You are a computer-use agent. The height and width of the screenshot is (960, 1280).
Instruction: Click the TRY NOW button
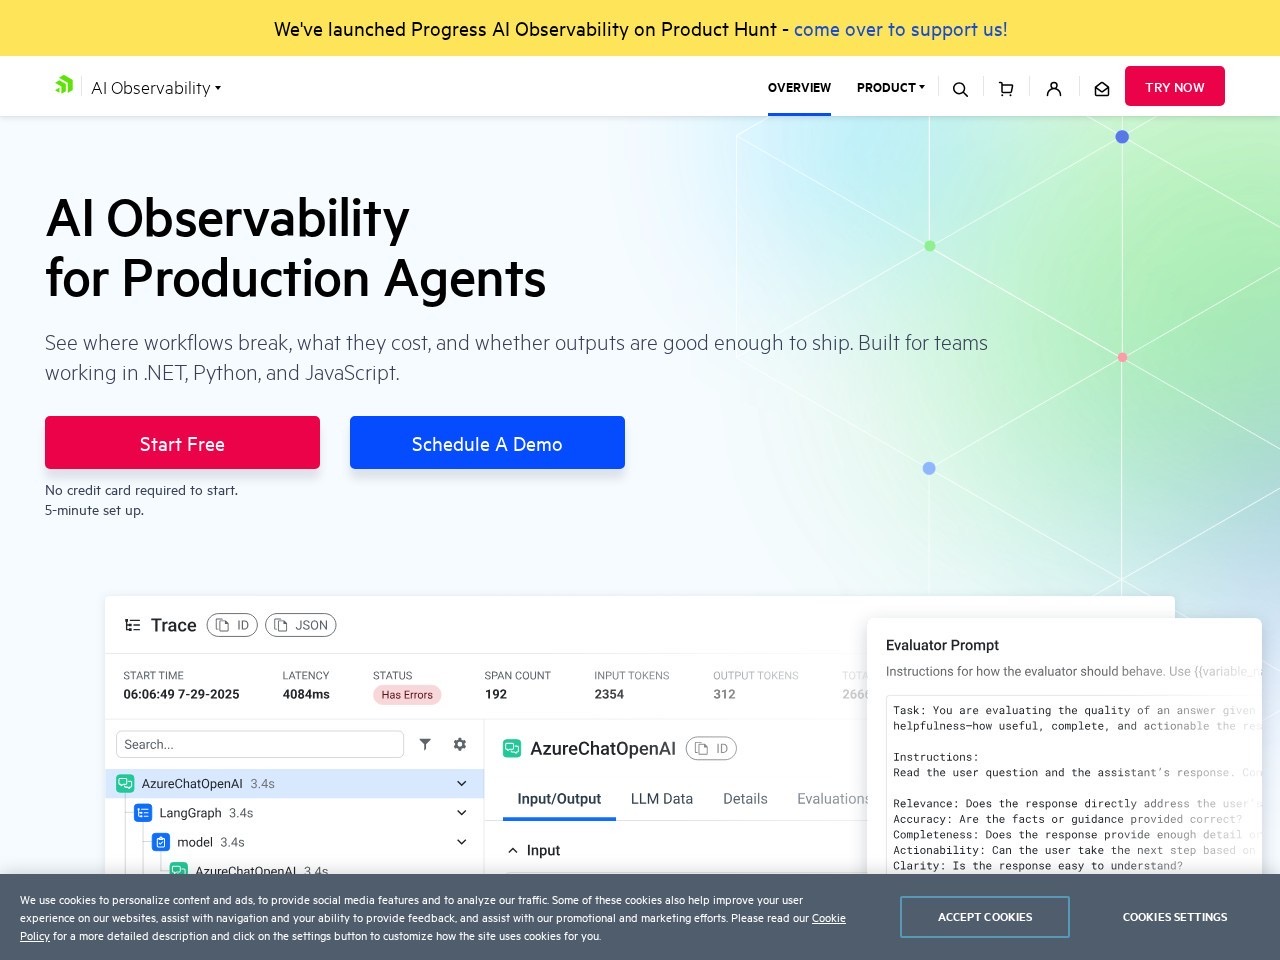point(1175,86)
